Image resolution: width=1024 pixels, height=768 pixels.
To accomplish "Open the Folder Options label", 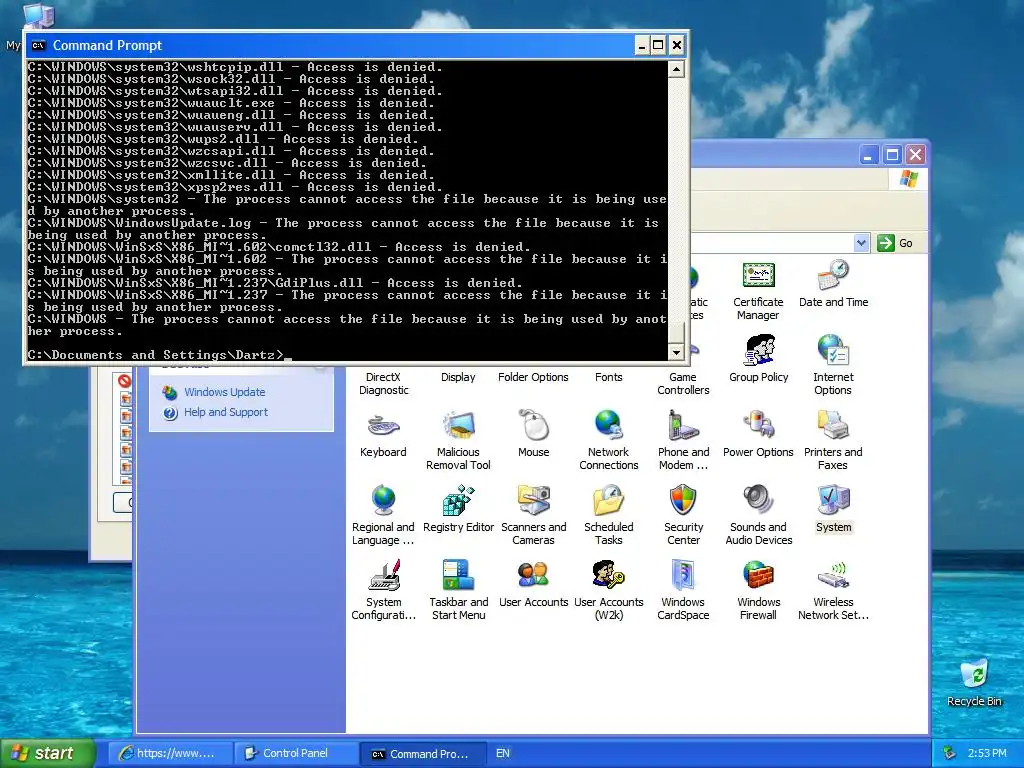I will pos(533,377).
